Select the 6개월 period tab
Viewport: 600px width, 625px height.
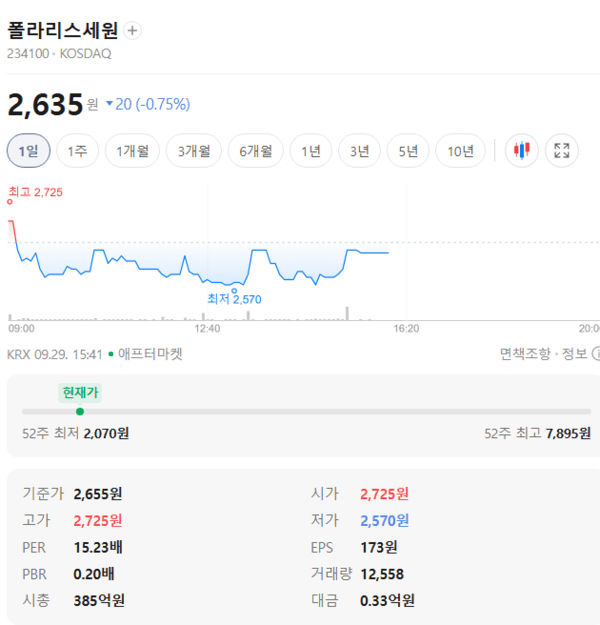256,151
